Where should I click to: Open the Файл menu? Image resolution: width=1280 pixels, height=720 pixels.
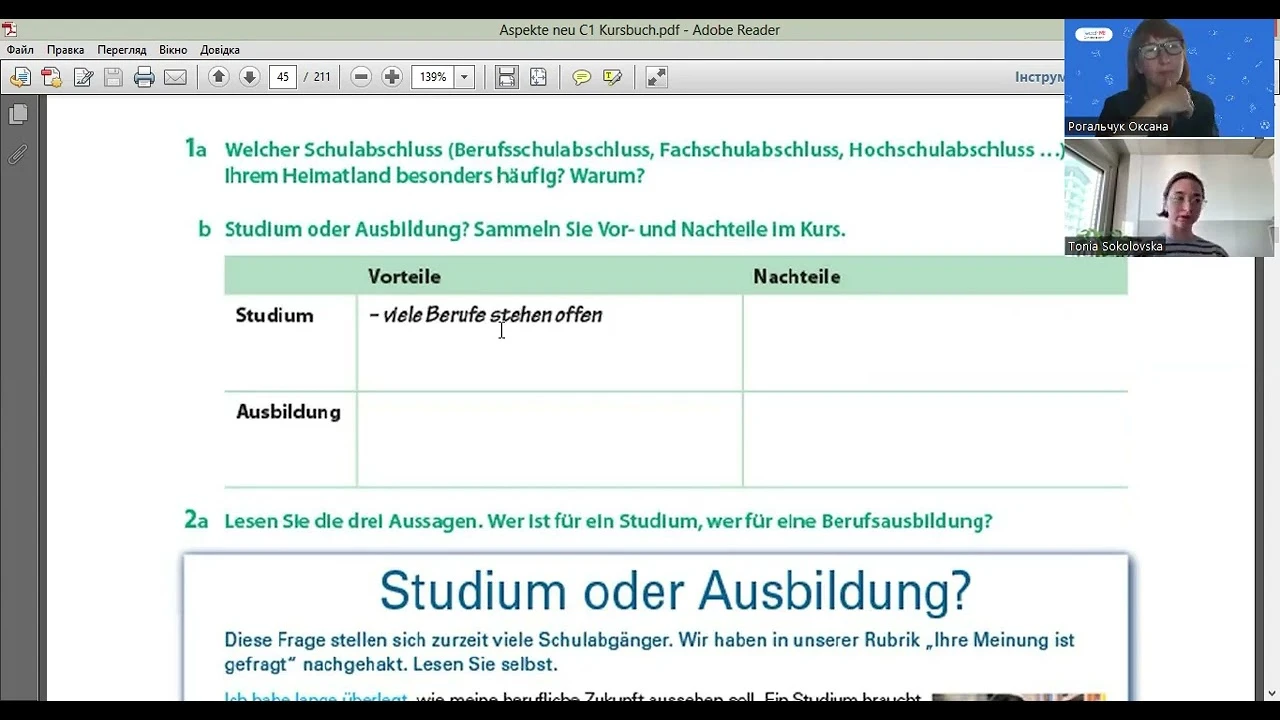[x=20, y=50]
